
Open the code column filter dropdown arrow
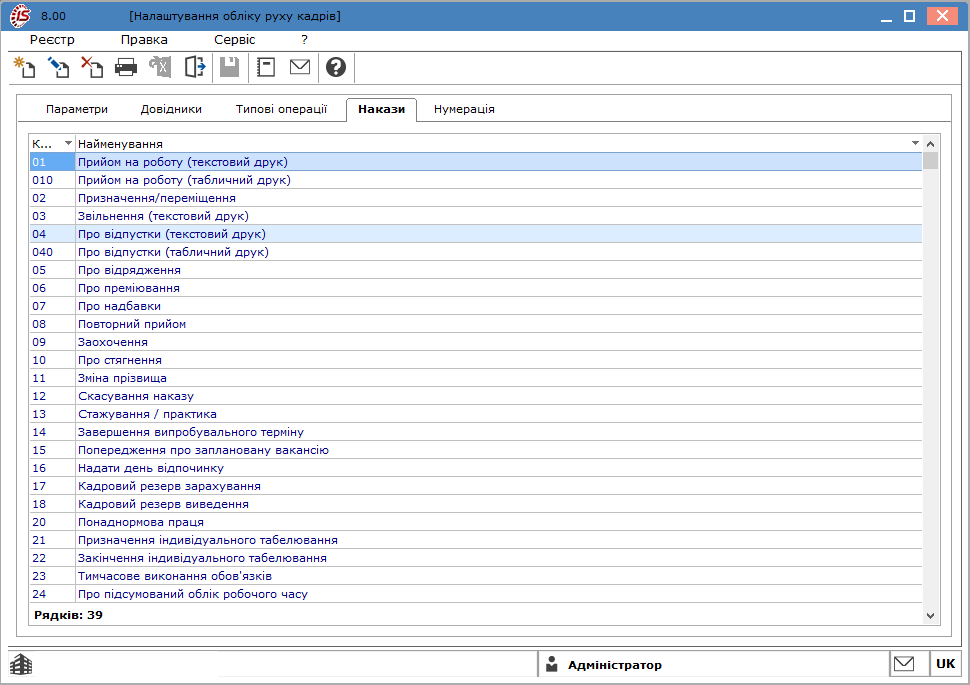click(x=68, y=144)
